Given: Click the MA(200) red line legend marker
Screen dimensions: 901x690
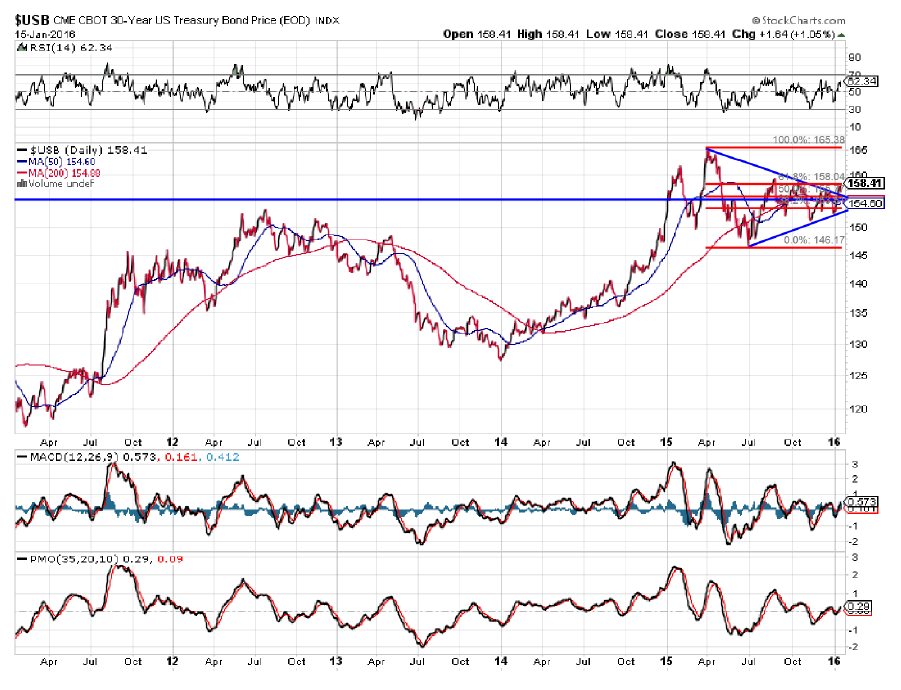Looking at the screenshot, I should 22,173.
